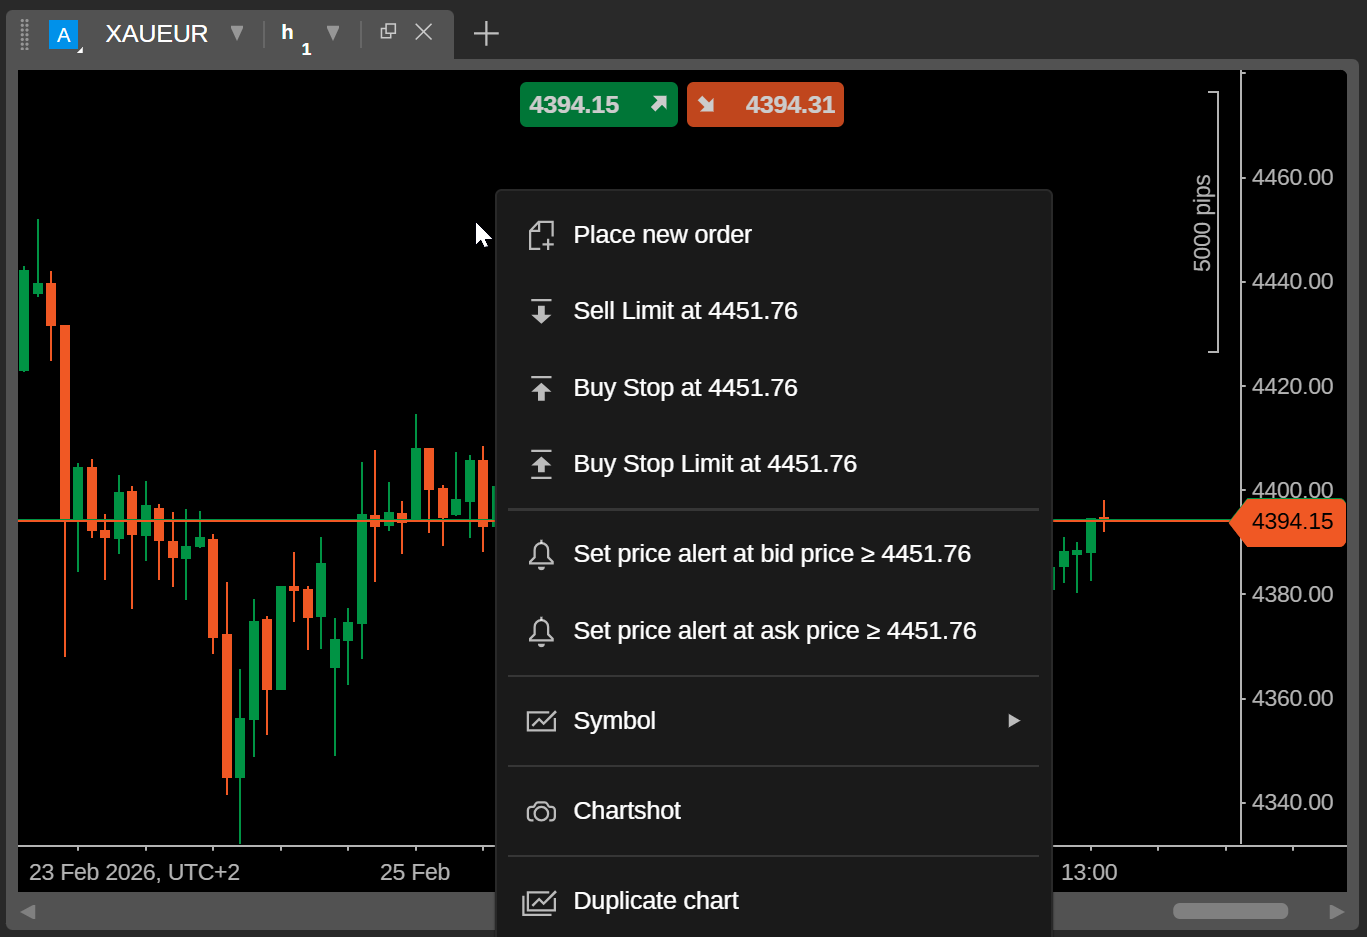1367x937 pixels.
Task: Open the XAUEUR symbol dropdown arrow
Action: pos(237,33)
